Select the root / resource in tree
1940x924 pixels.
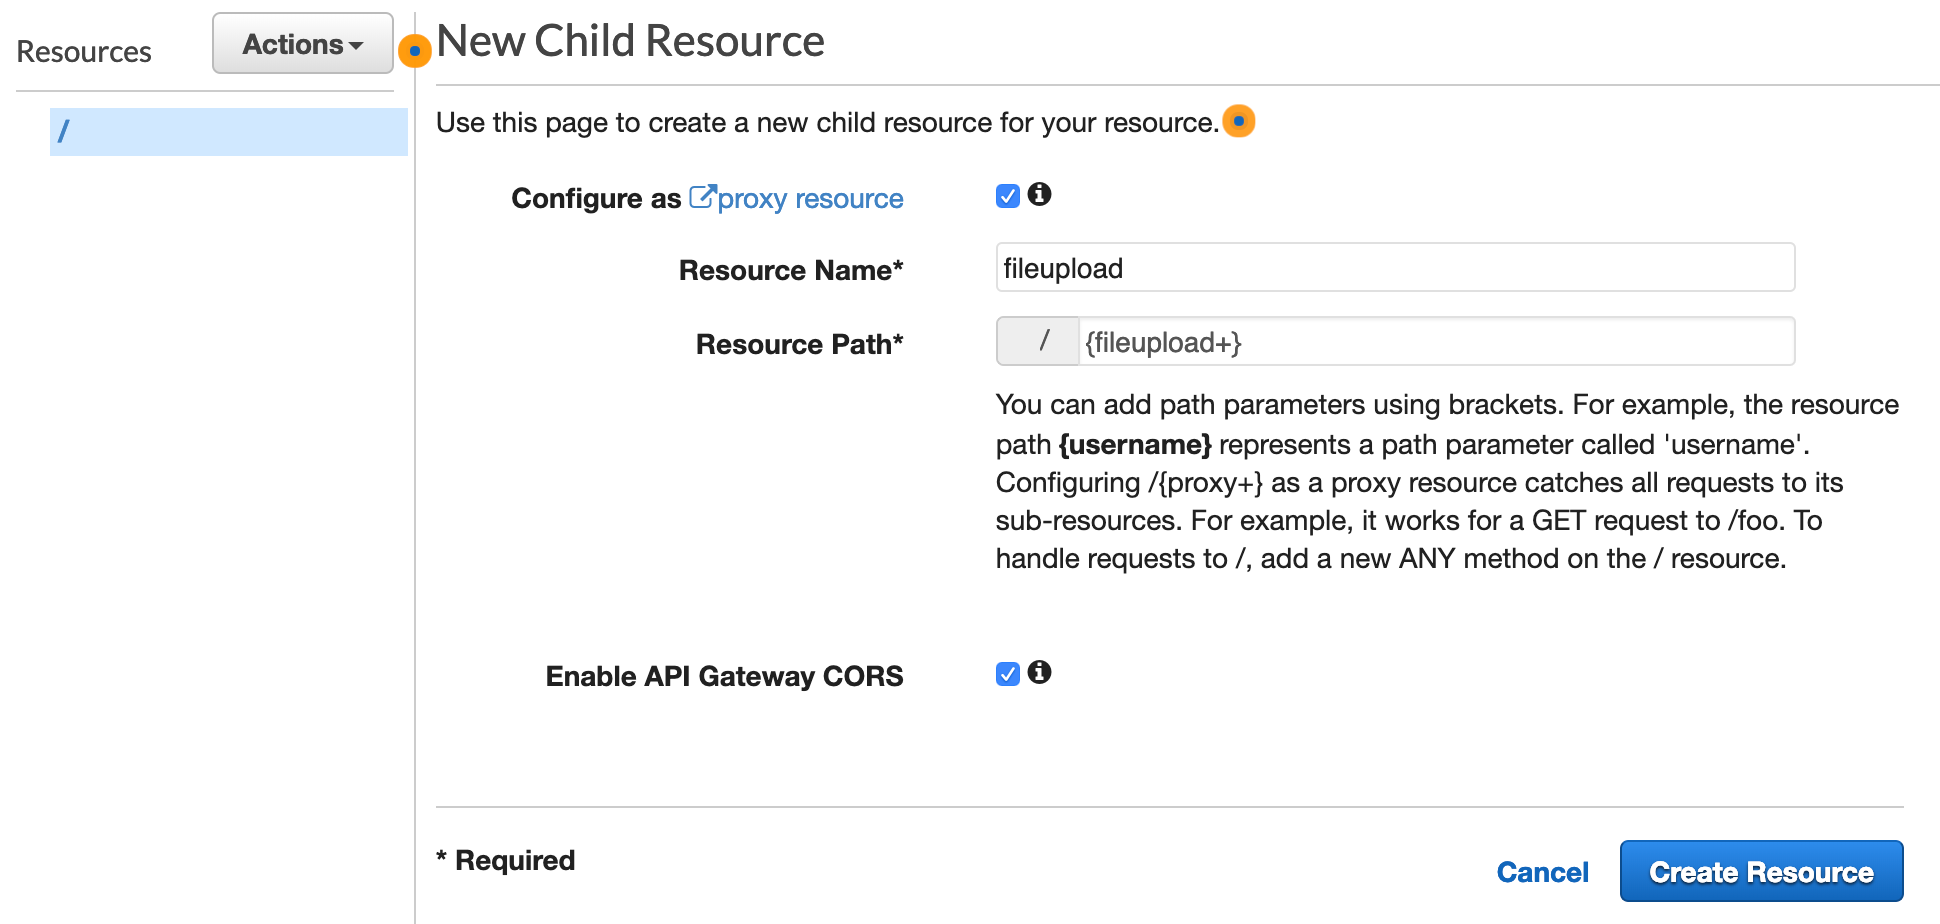pos(228,131)
